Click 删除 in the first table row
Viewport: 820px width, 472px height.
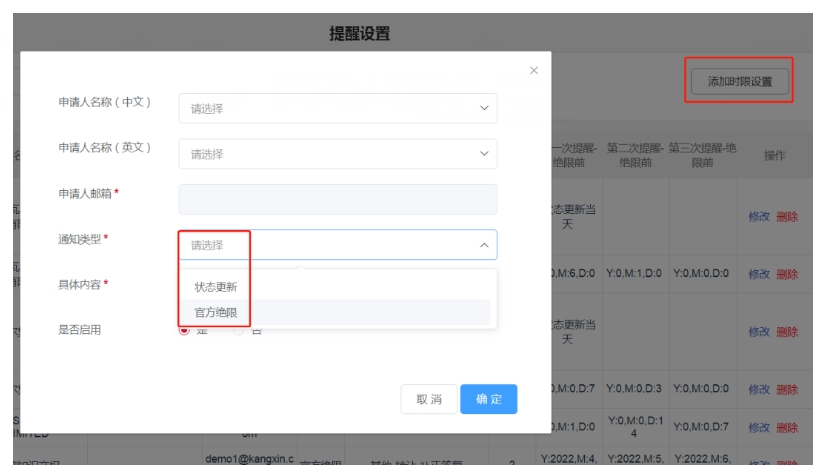787,216
